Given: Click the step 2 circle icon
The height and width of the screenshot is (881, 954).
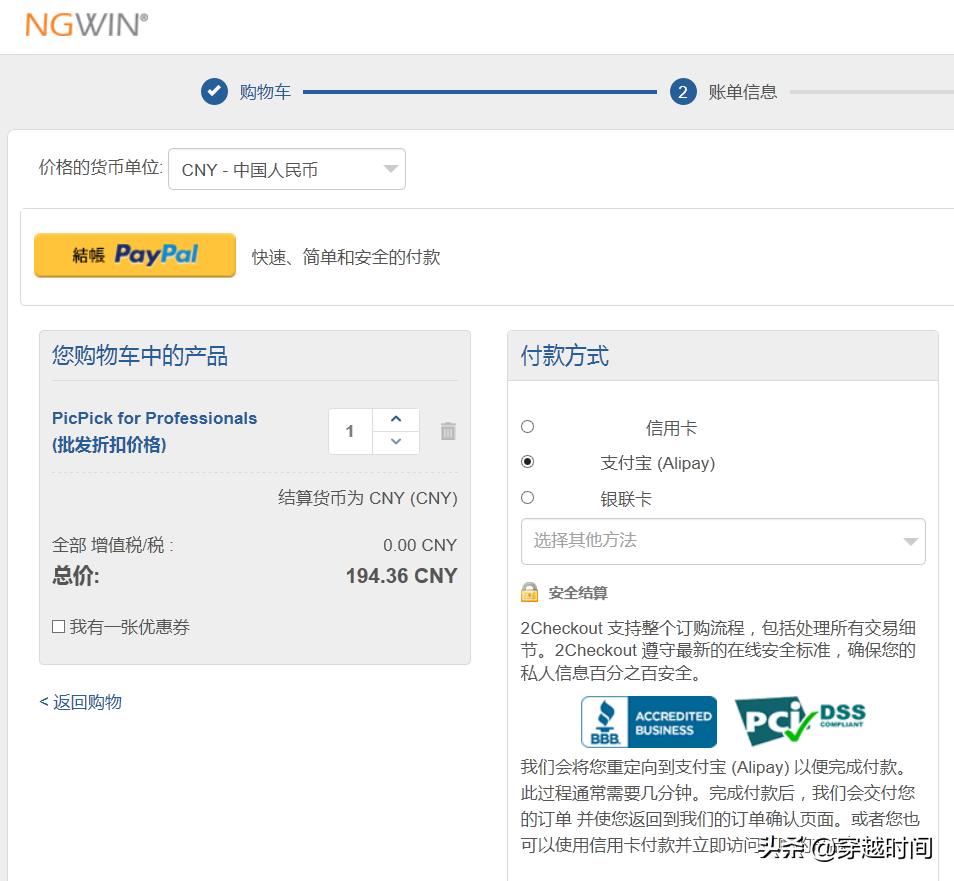Looking at the screenshot, I should tap(683, 91).
